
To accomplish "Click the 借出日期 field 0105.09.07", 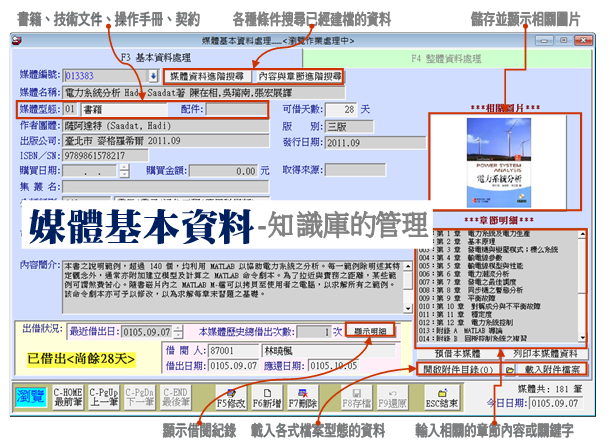I will pyautogui.click(x=233, y=366).
